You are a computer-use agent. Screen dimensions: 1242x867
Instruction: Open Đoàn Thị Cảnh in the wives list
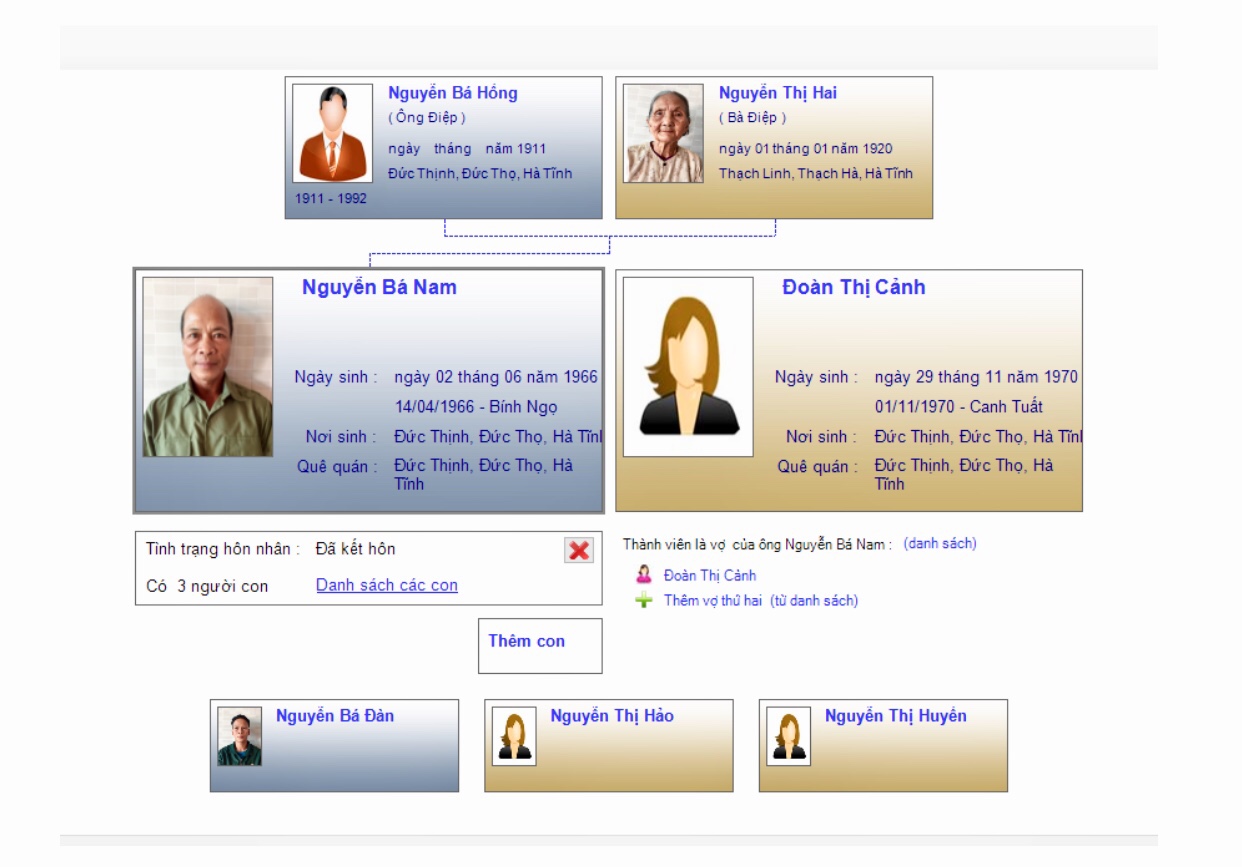click(710, 576)
